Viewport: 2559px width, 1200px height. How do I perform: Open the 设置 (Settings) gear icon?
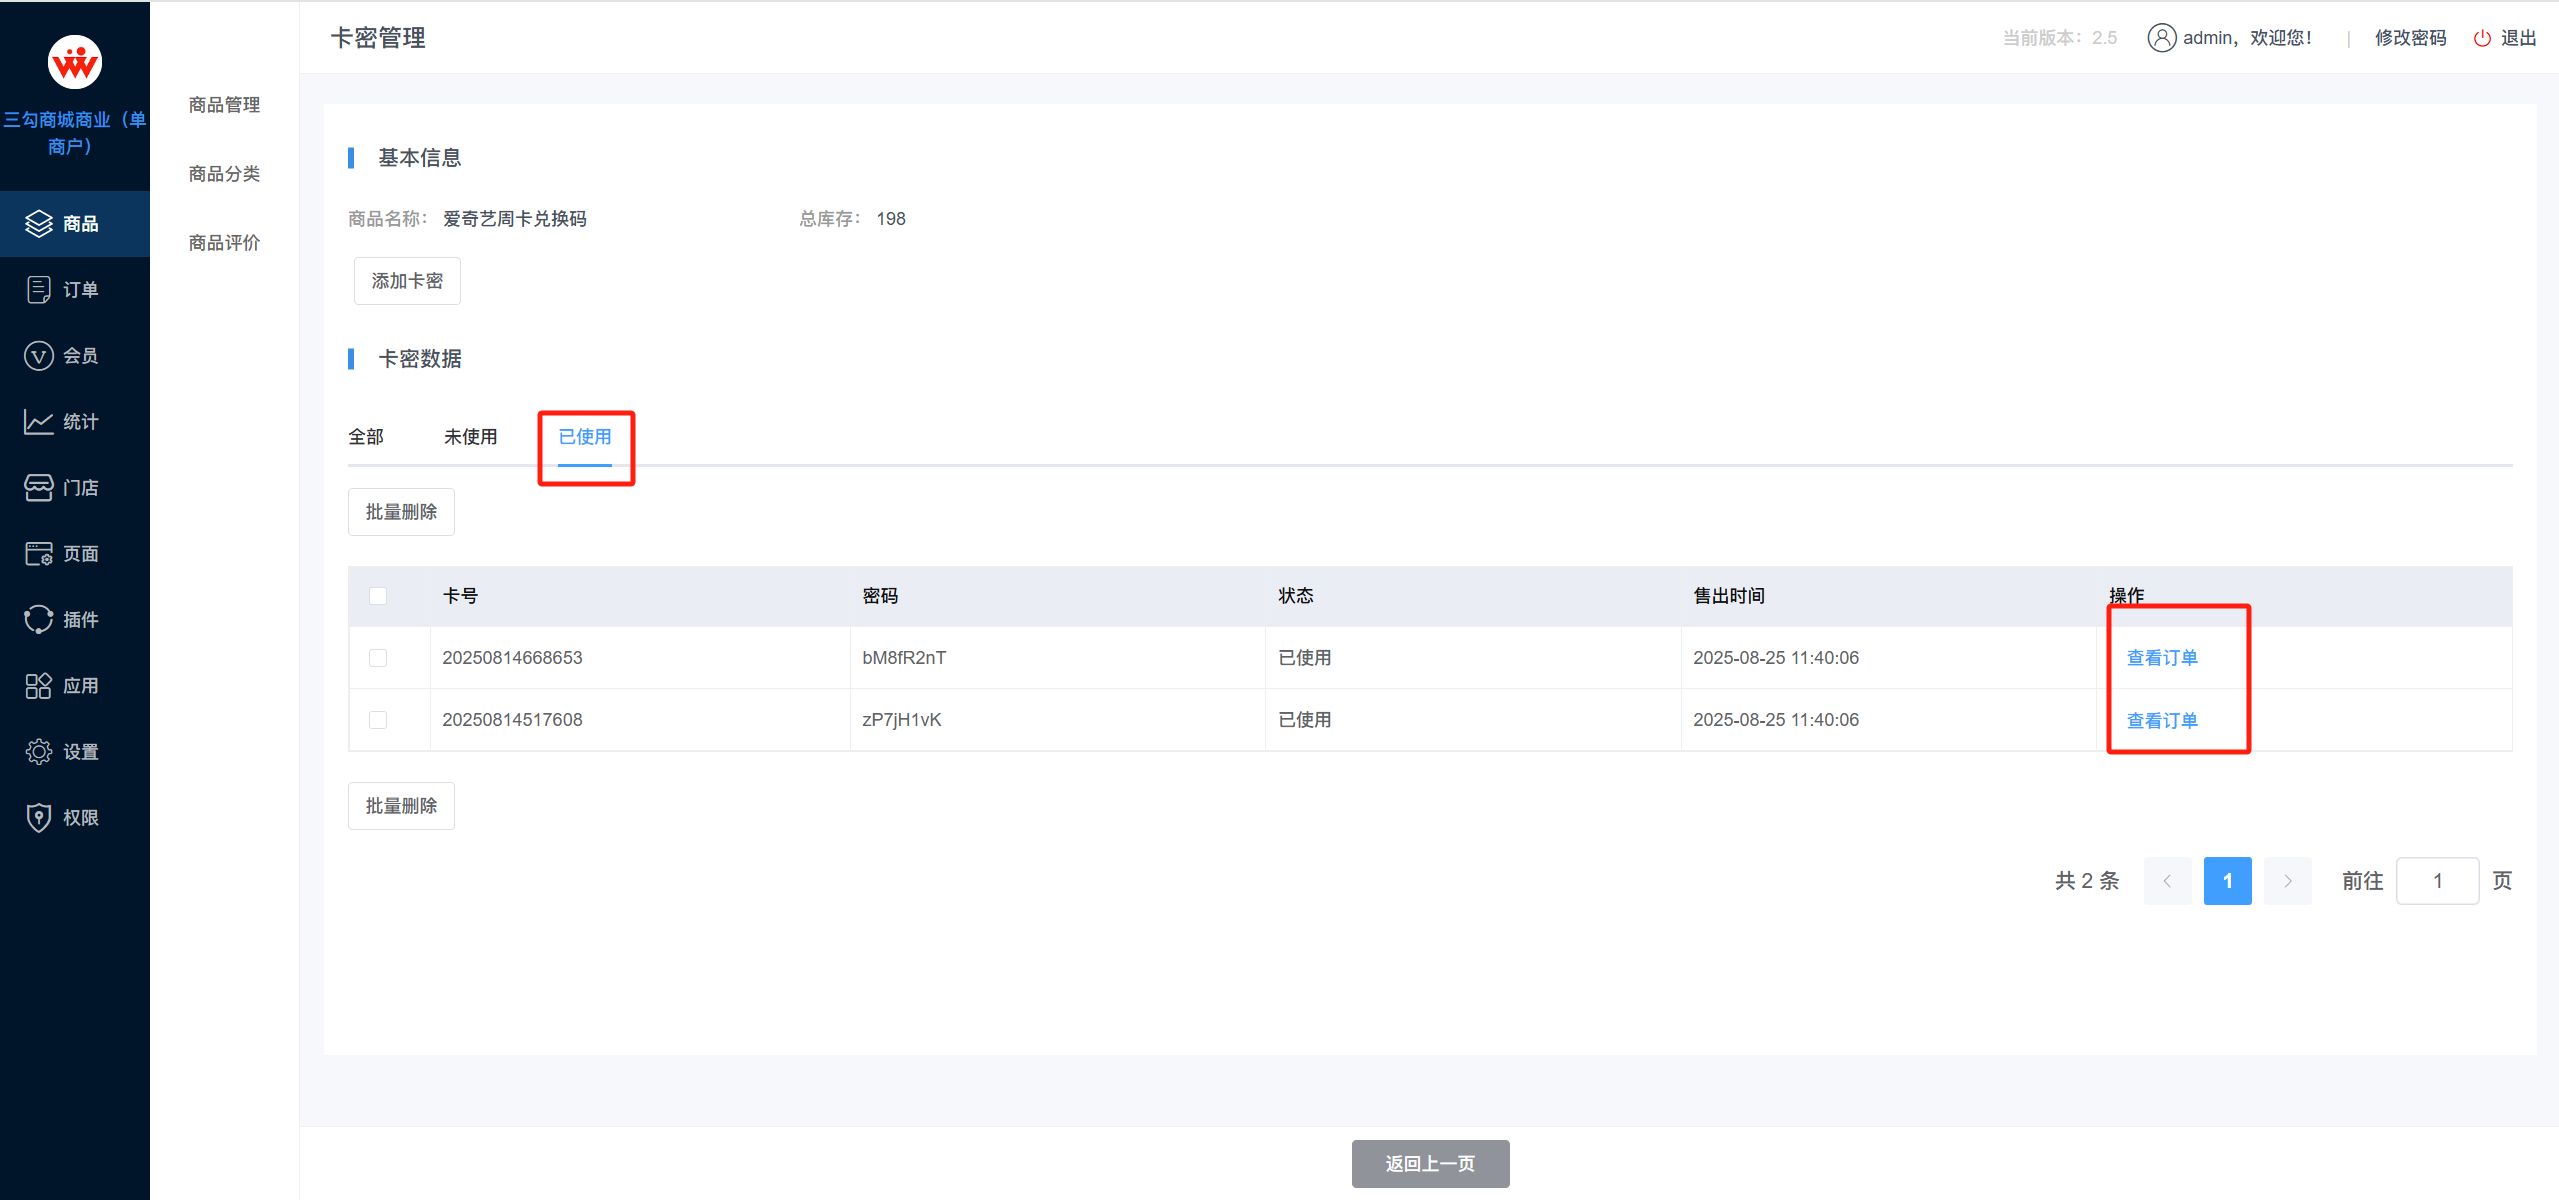click(38, 752)
